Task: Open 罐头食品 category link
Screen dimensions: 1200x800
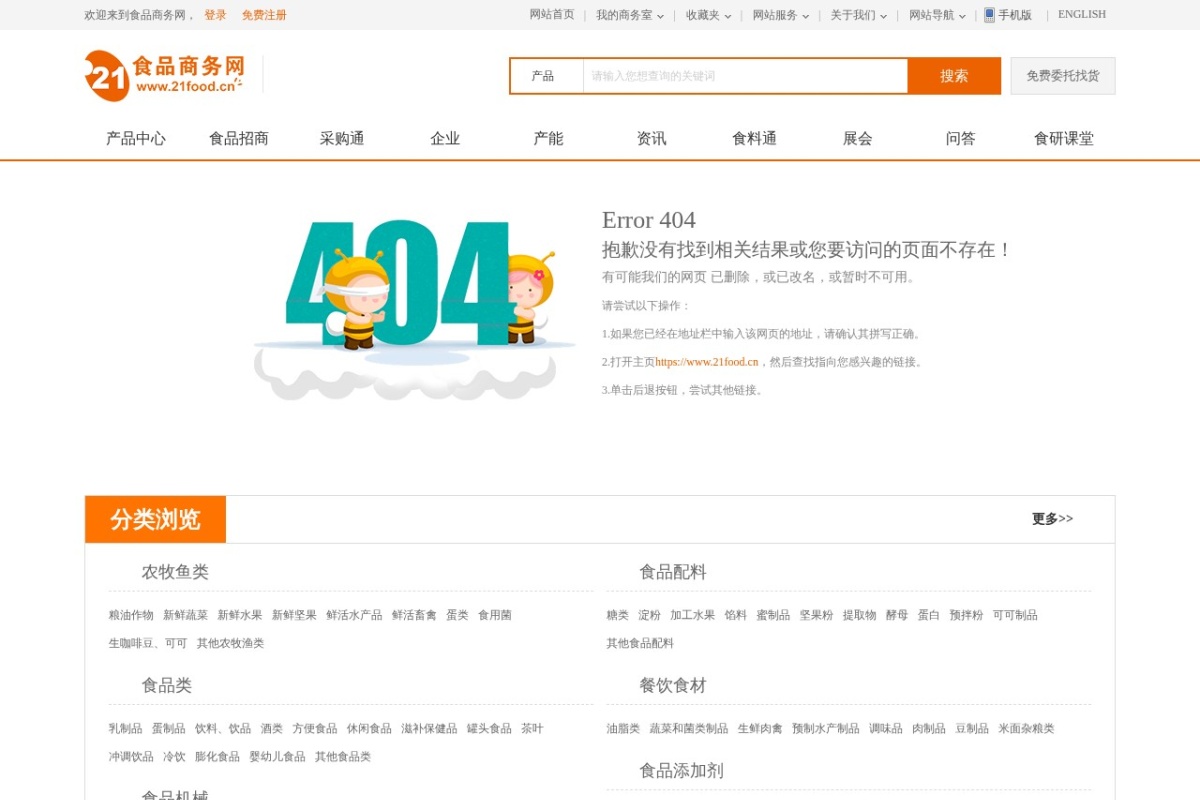Action: [489, 728]
